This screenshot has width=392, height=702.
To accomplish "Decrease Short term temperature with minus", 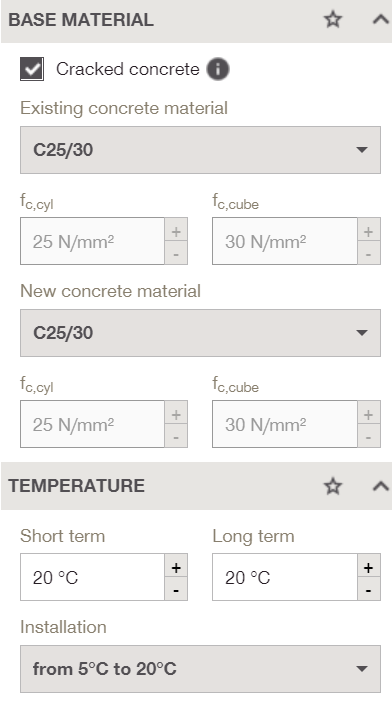I will coord(176,590).
